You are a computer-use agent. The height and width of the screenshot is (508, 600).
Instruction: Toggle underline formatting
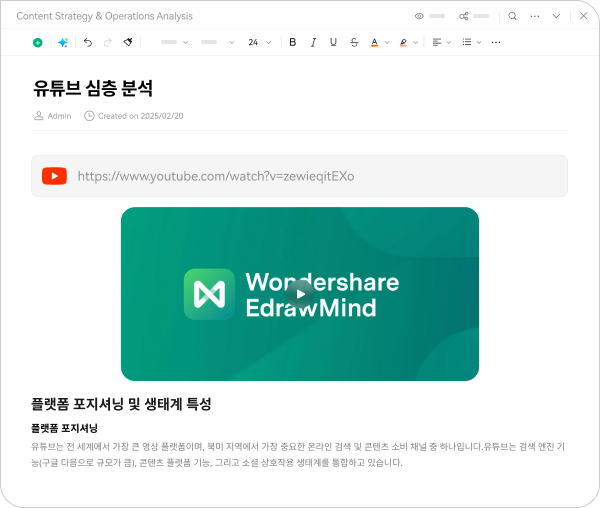click(333, 42)
